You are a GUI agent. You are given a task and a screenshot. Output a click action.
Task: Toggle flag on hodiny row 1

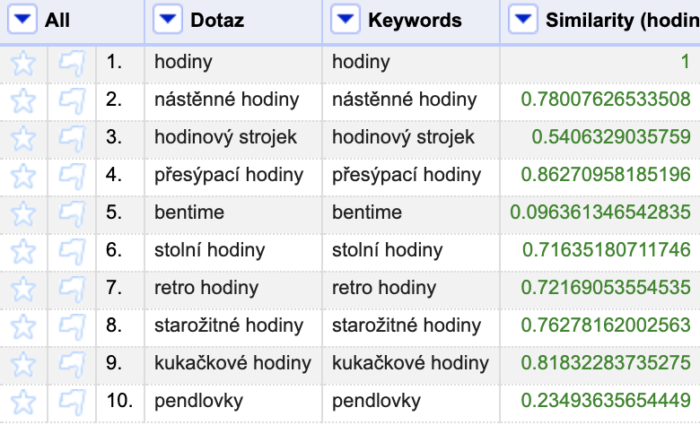point(72,62)
